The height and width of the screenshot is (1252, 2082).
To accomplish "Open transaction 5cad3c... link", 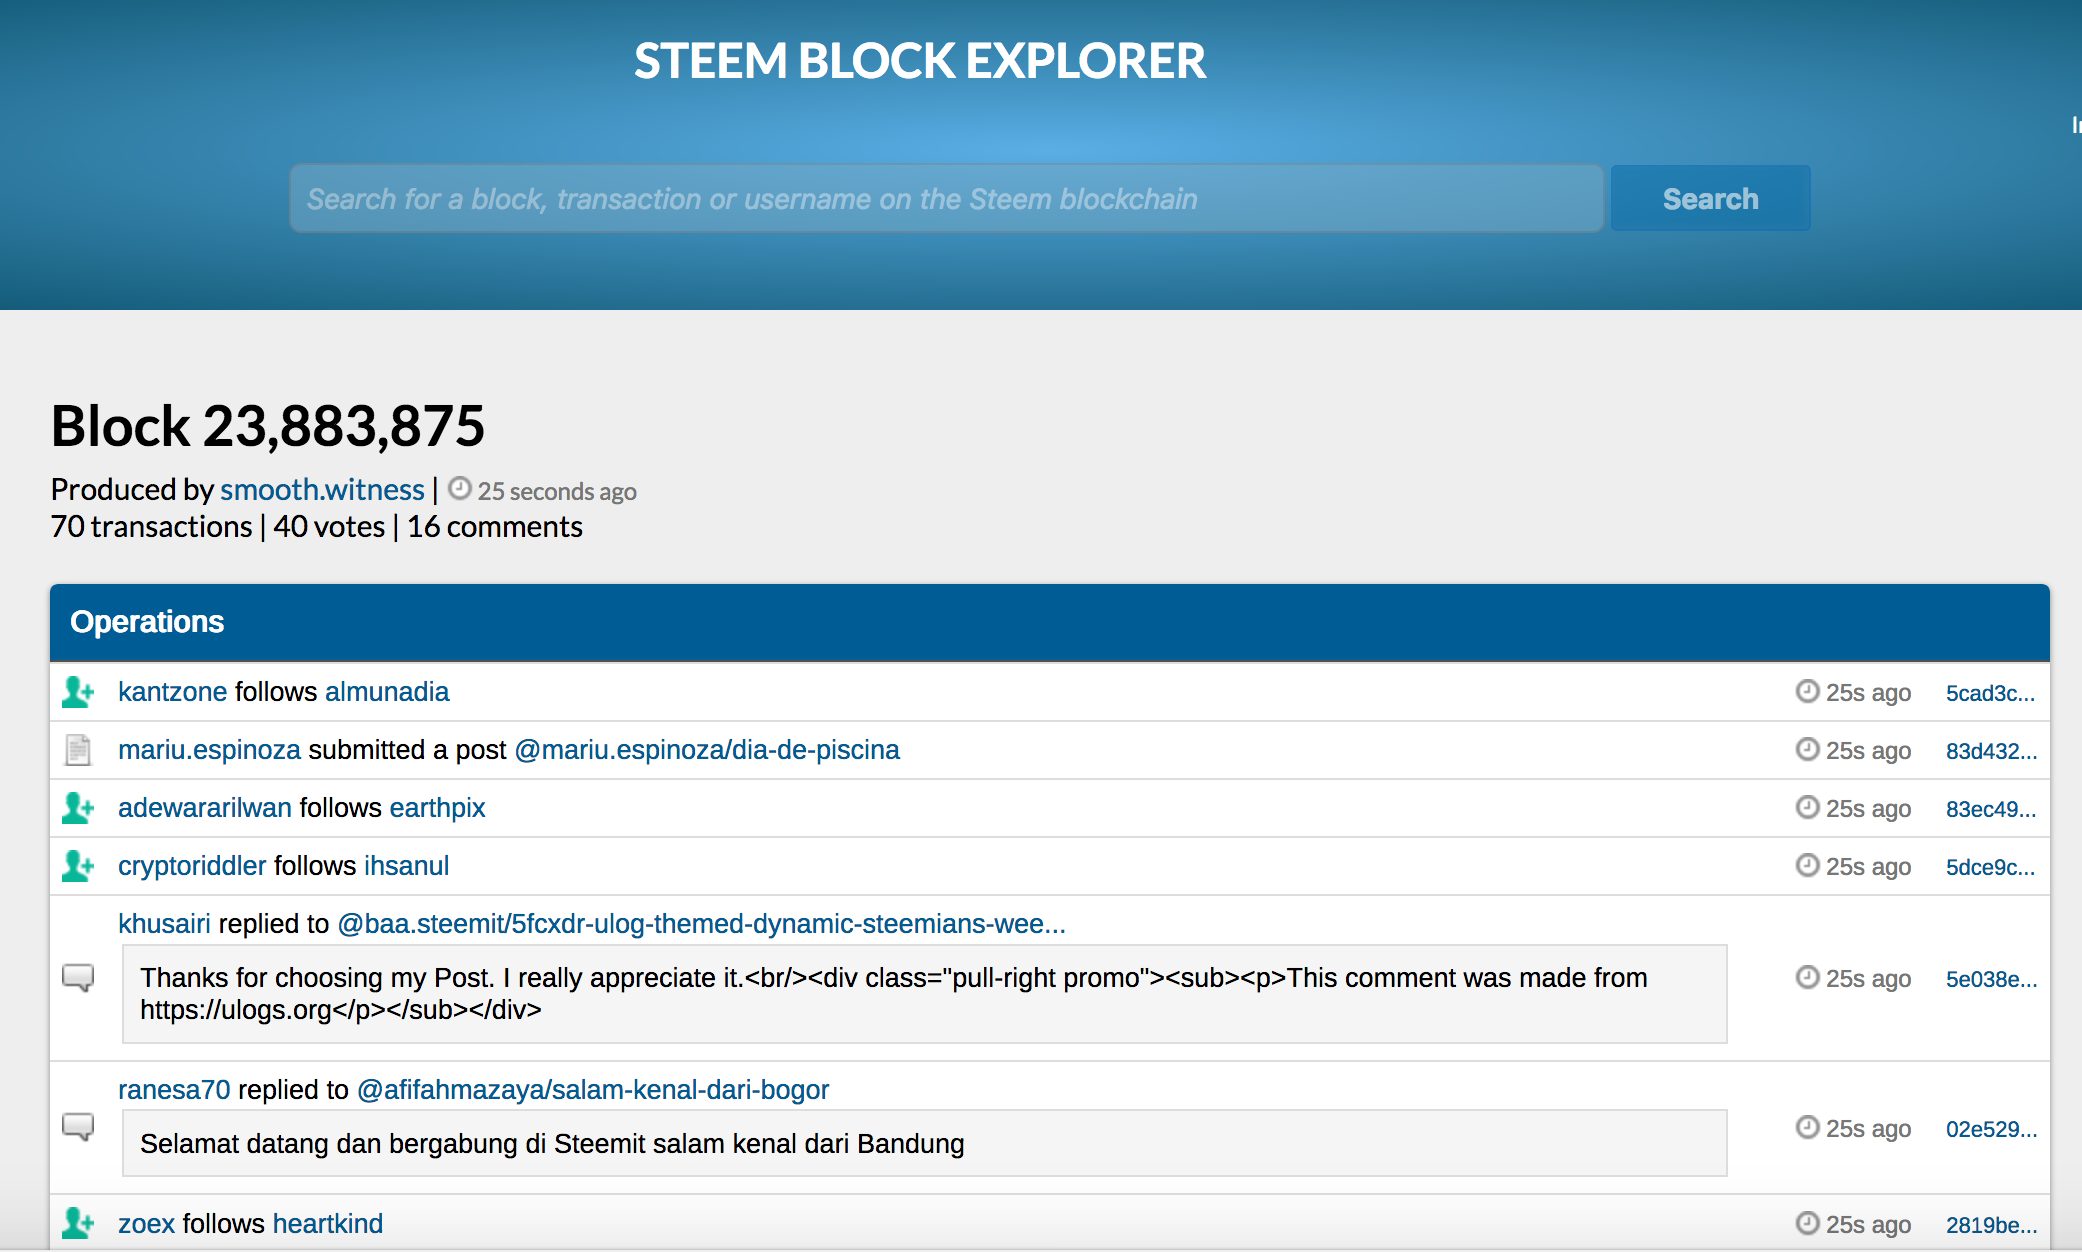I will coord(1989,693).
